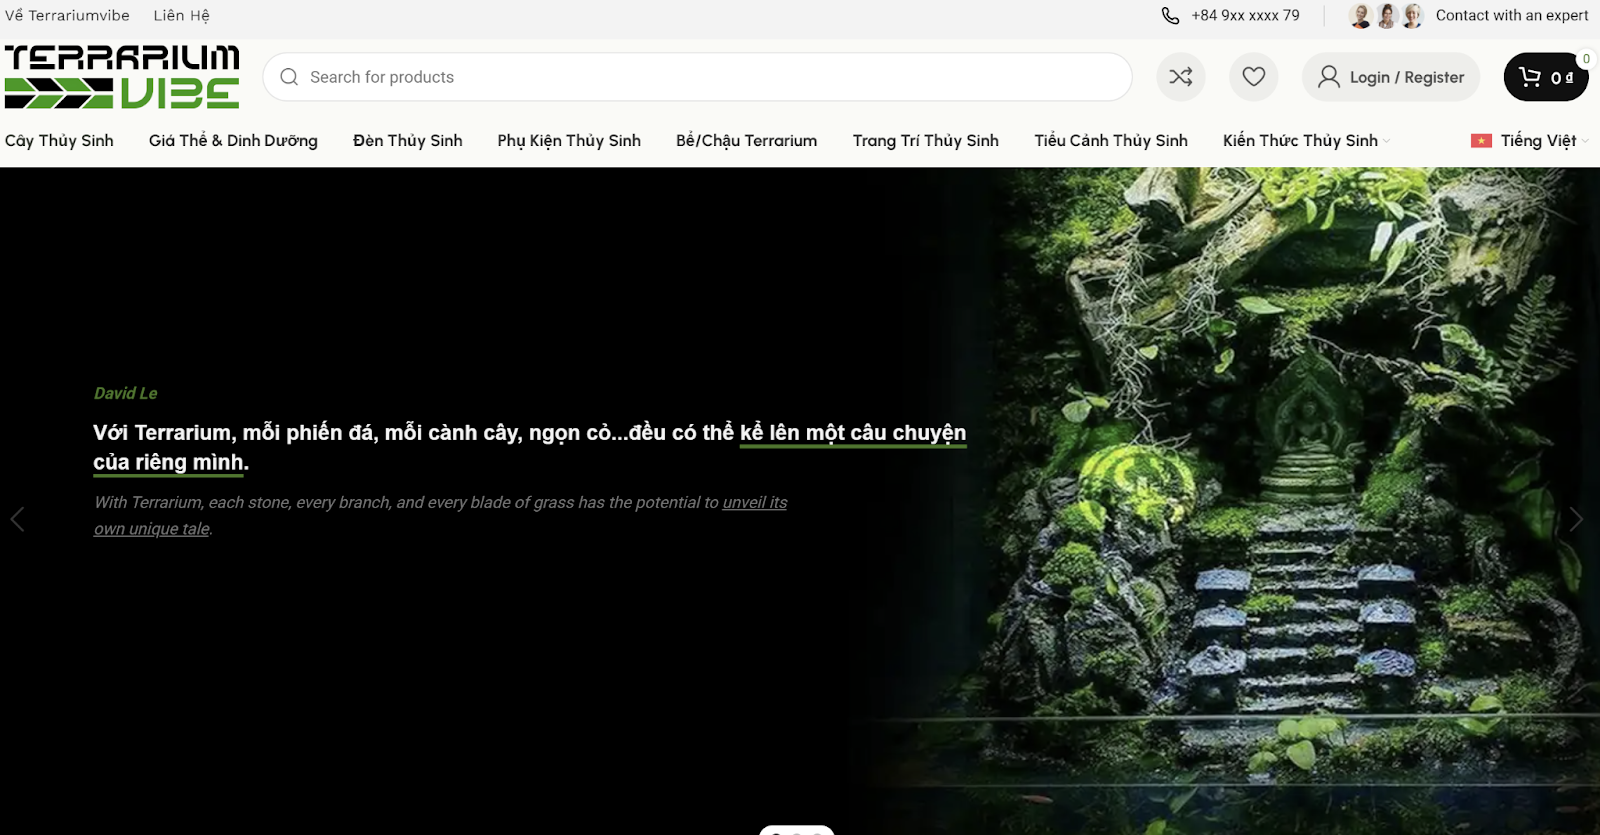
Task: Visit Về Terrariumvibe page link
Action: (x=67, y=15)
